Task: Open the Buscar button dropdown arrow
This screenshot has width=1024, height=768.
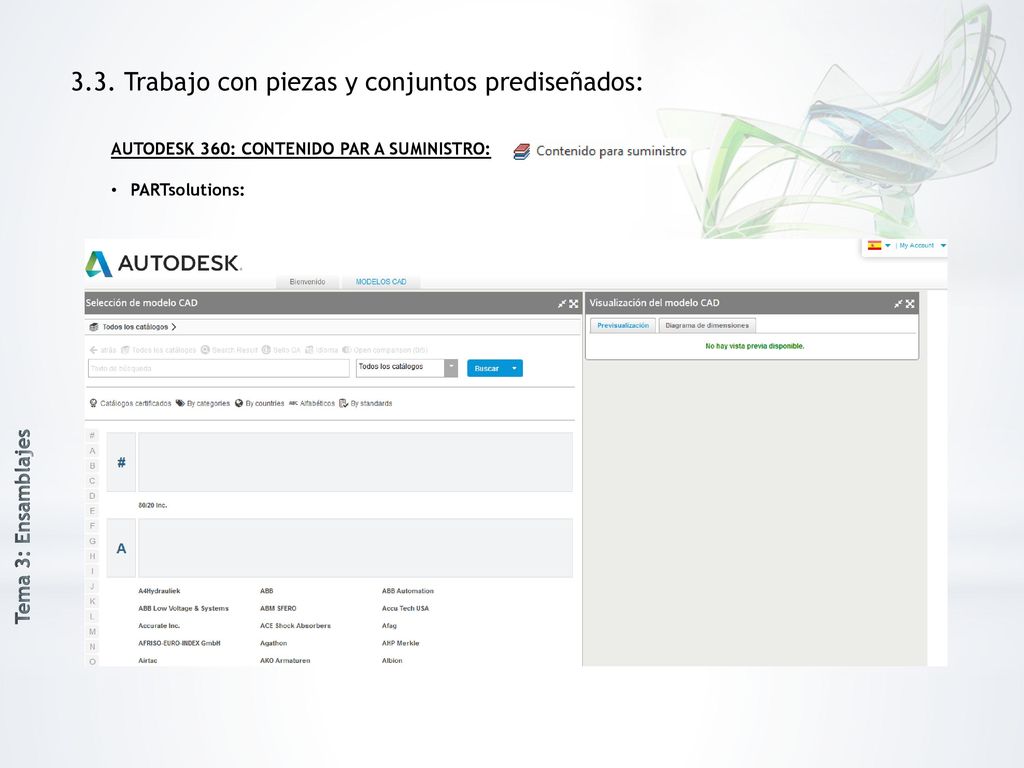Action: [x=515, y=368]
